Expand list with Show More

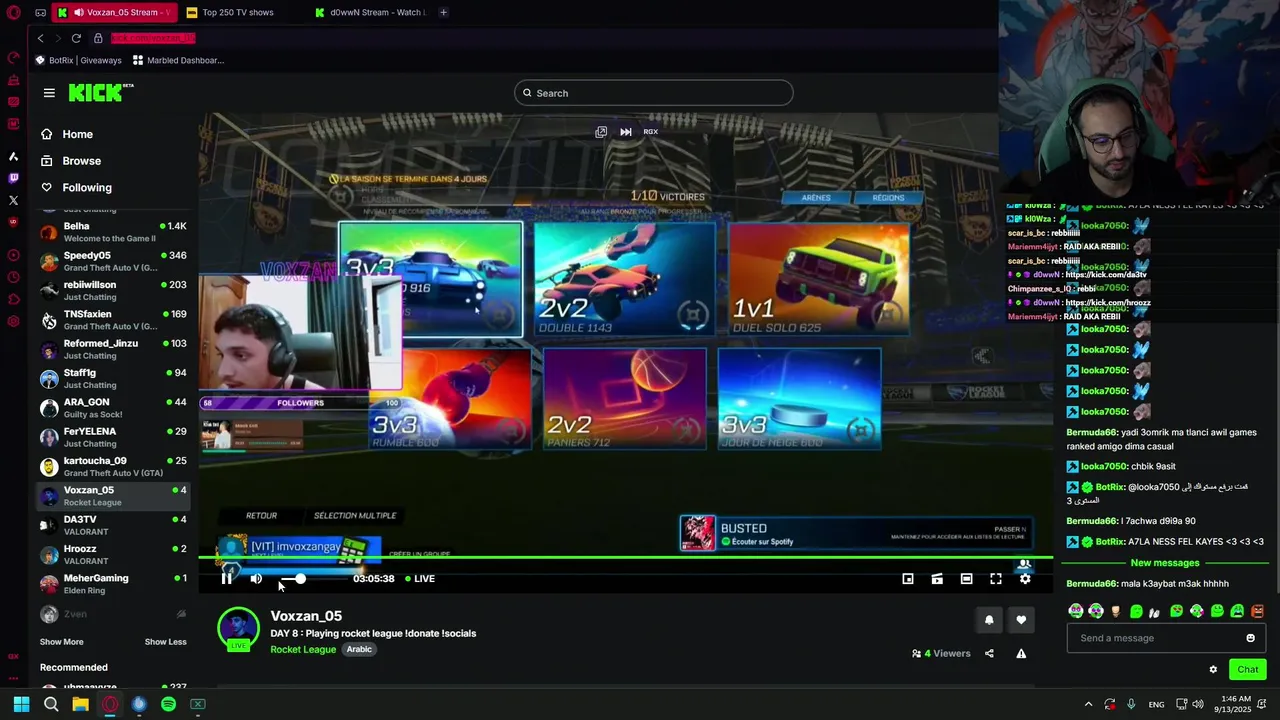(x=62, y=642)
